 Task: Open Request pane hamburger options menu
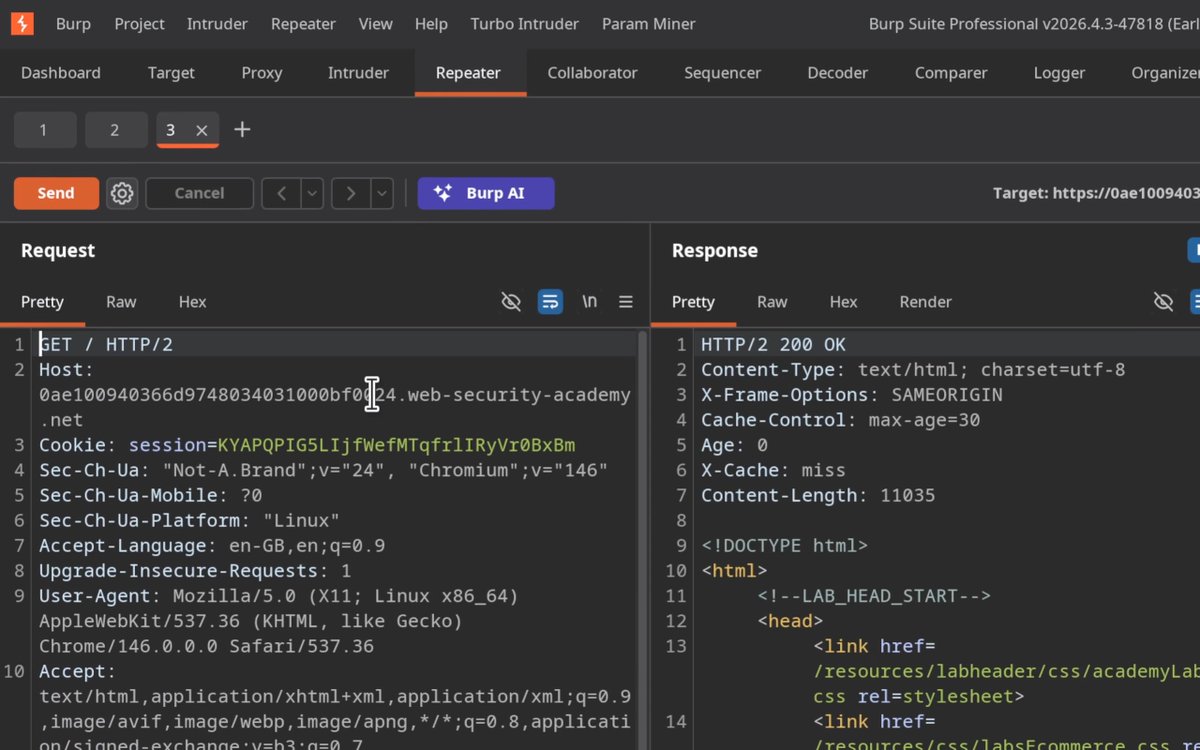626,302
